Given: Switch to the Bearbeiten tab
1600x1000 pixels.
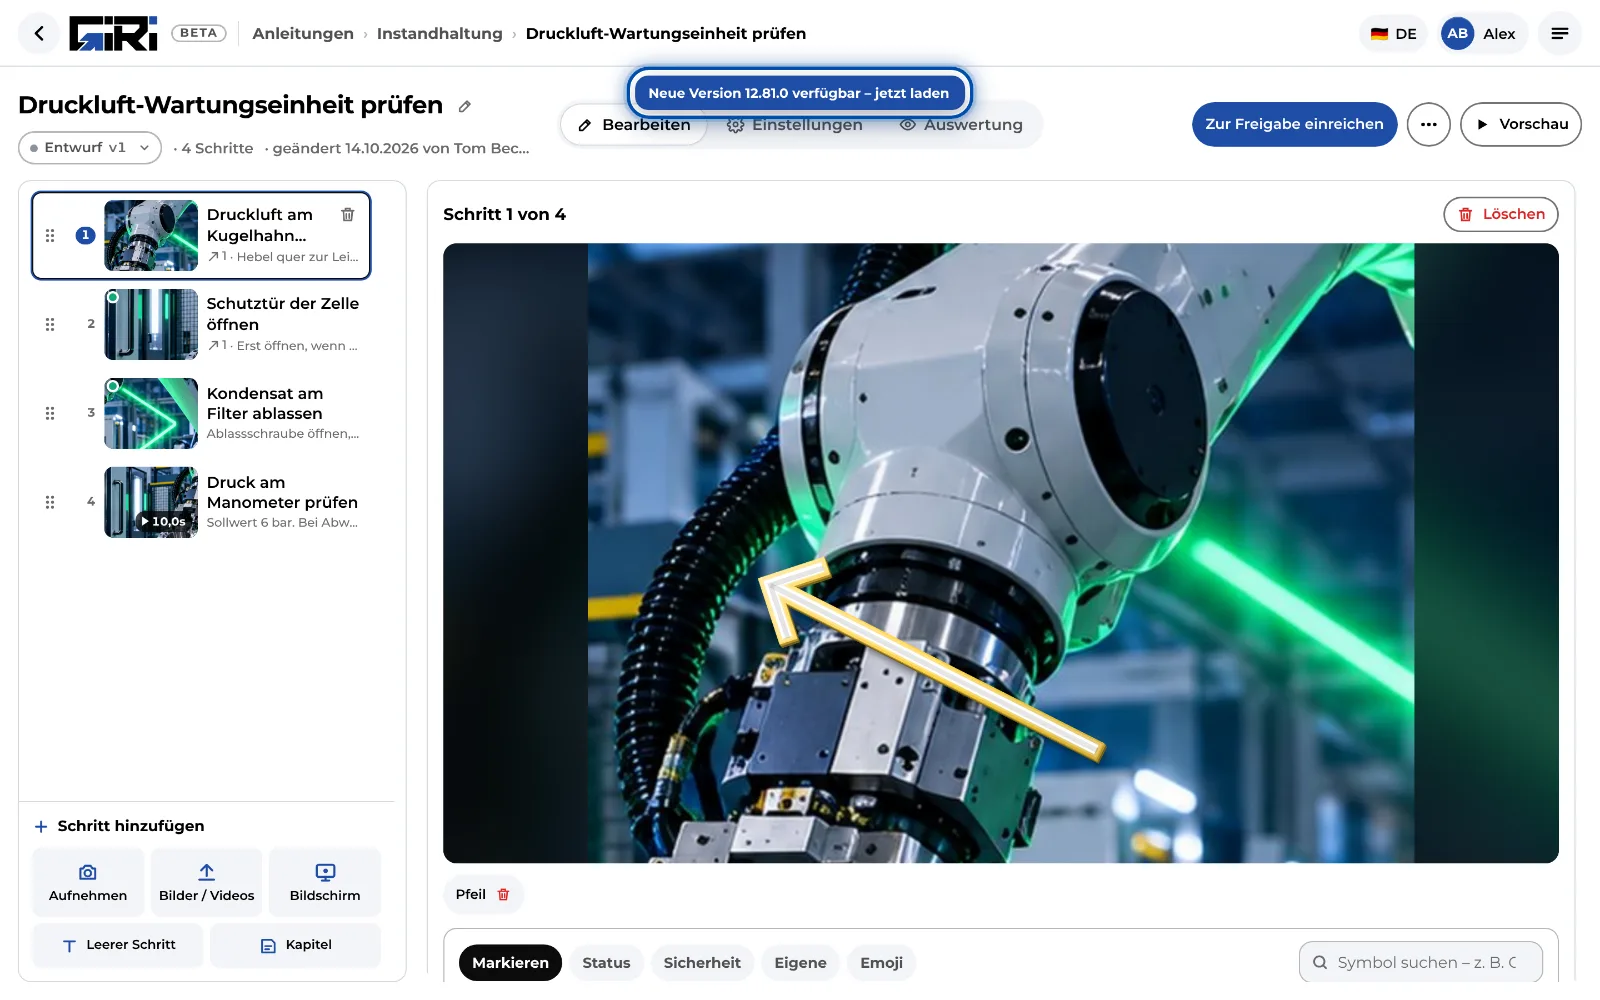Looking at the screenshot, I should [635, 125].
